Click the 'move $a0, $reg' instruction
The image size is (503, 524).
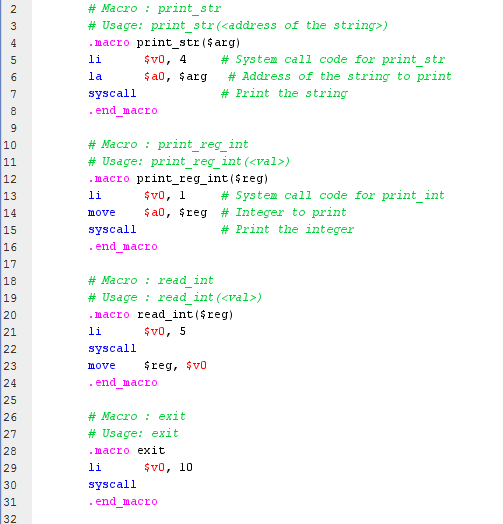(x=148, y=213)
